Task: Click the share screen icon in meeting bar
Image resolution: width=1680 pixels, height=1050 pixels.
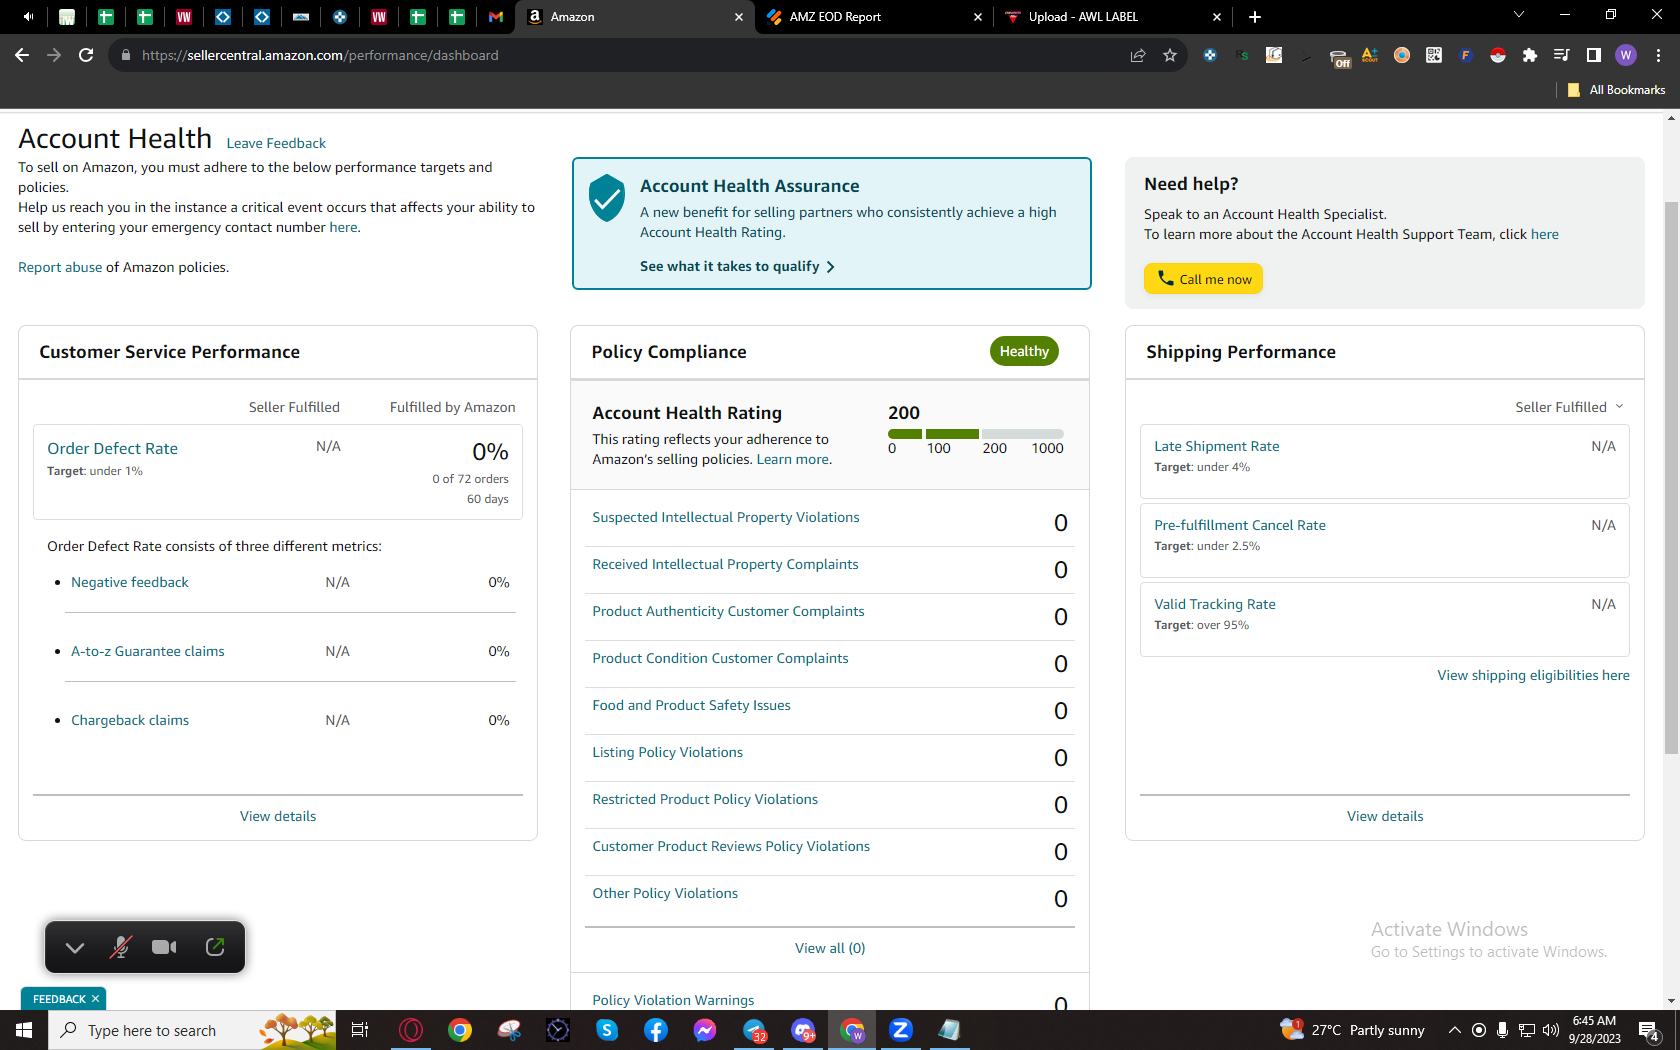Action: pyautogui.click(x=215, y=947)
